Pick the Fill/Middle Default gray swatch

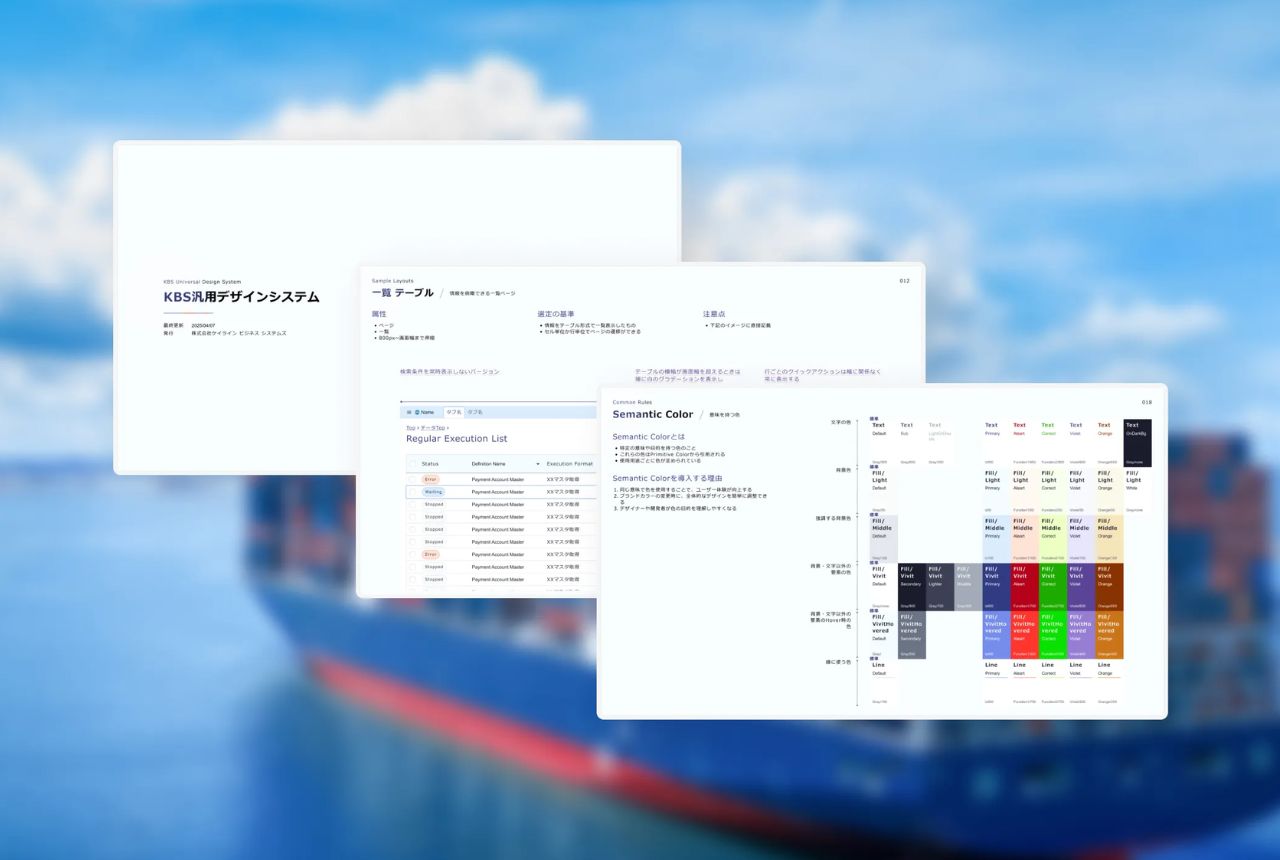click(x=884, y=539)
